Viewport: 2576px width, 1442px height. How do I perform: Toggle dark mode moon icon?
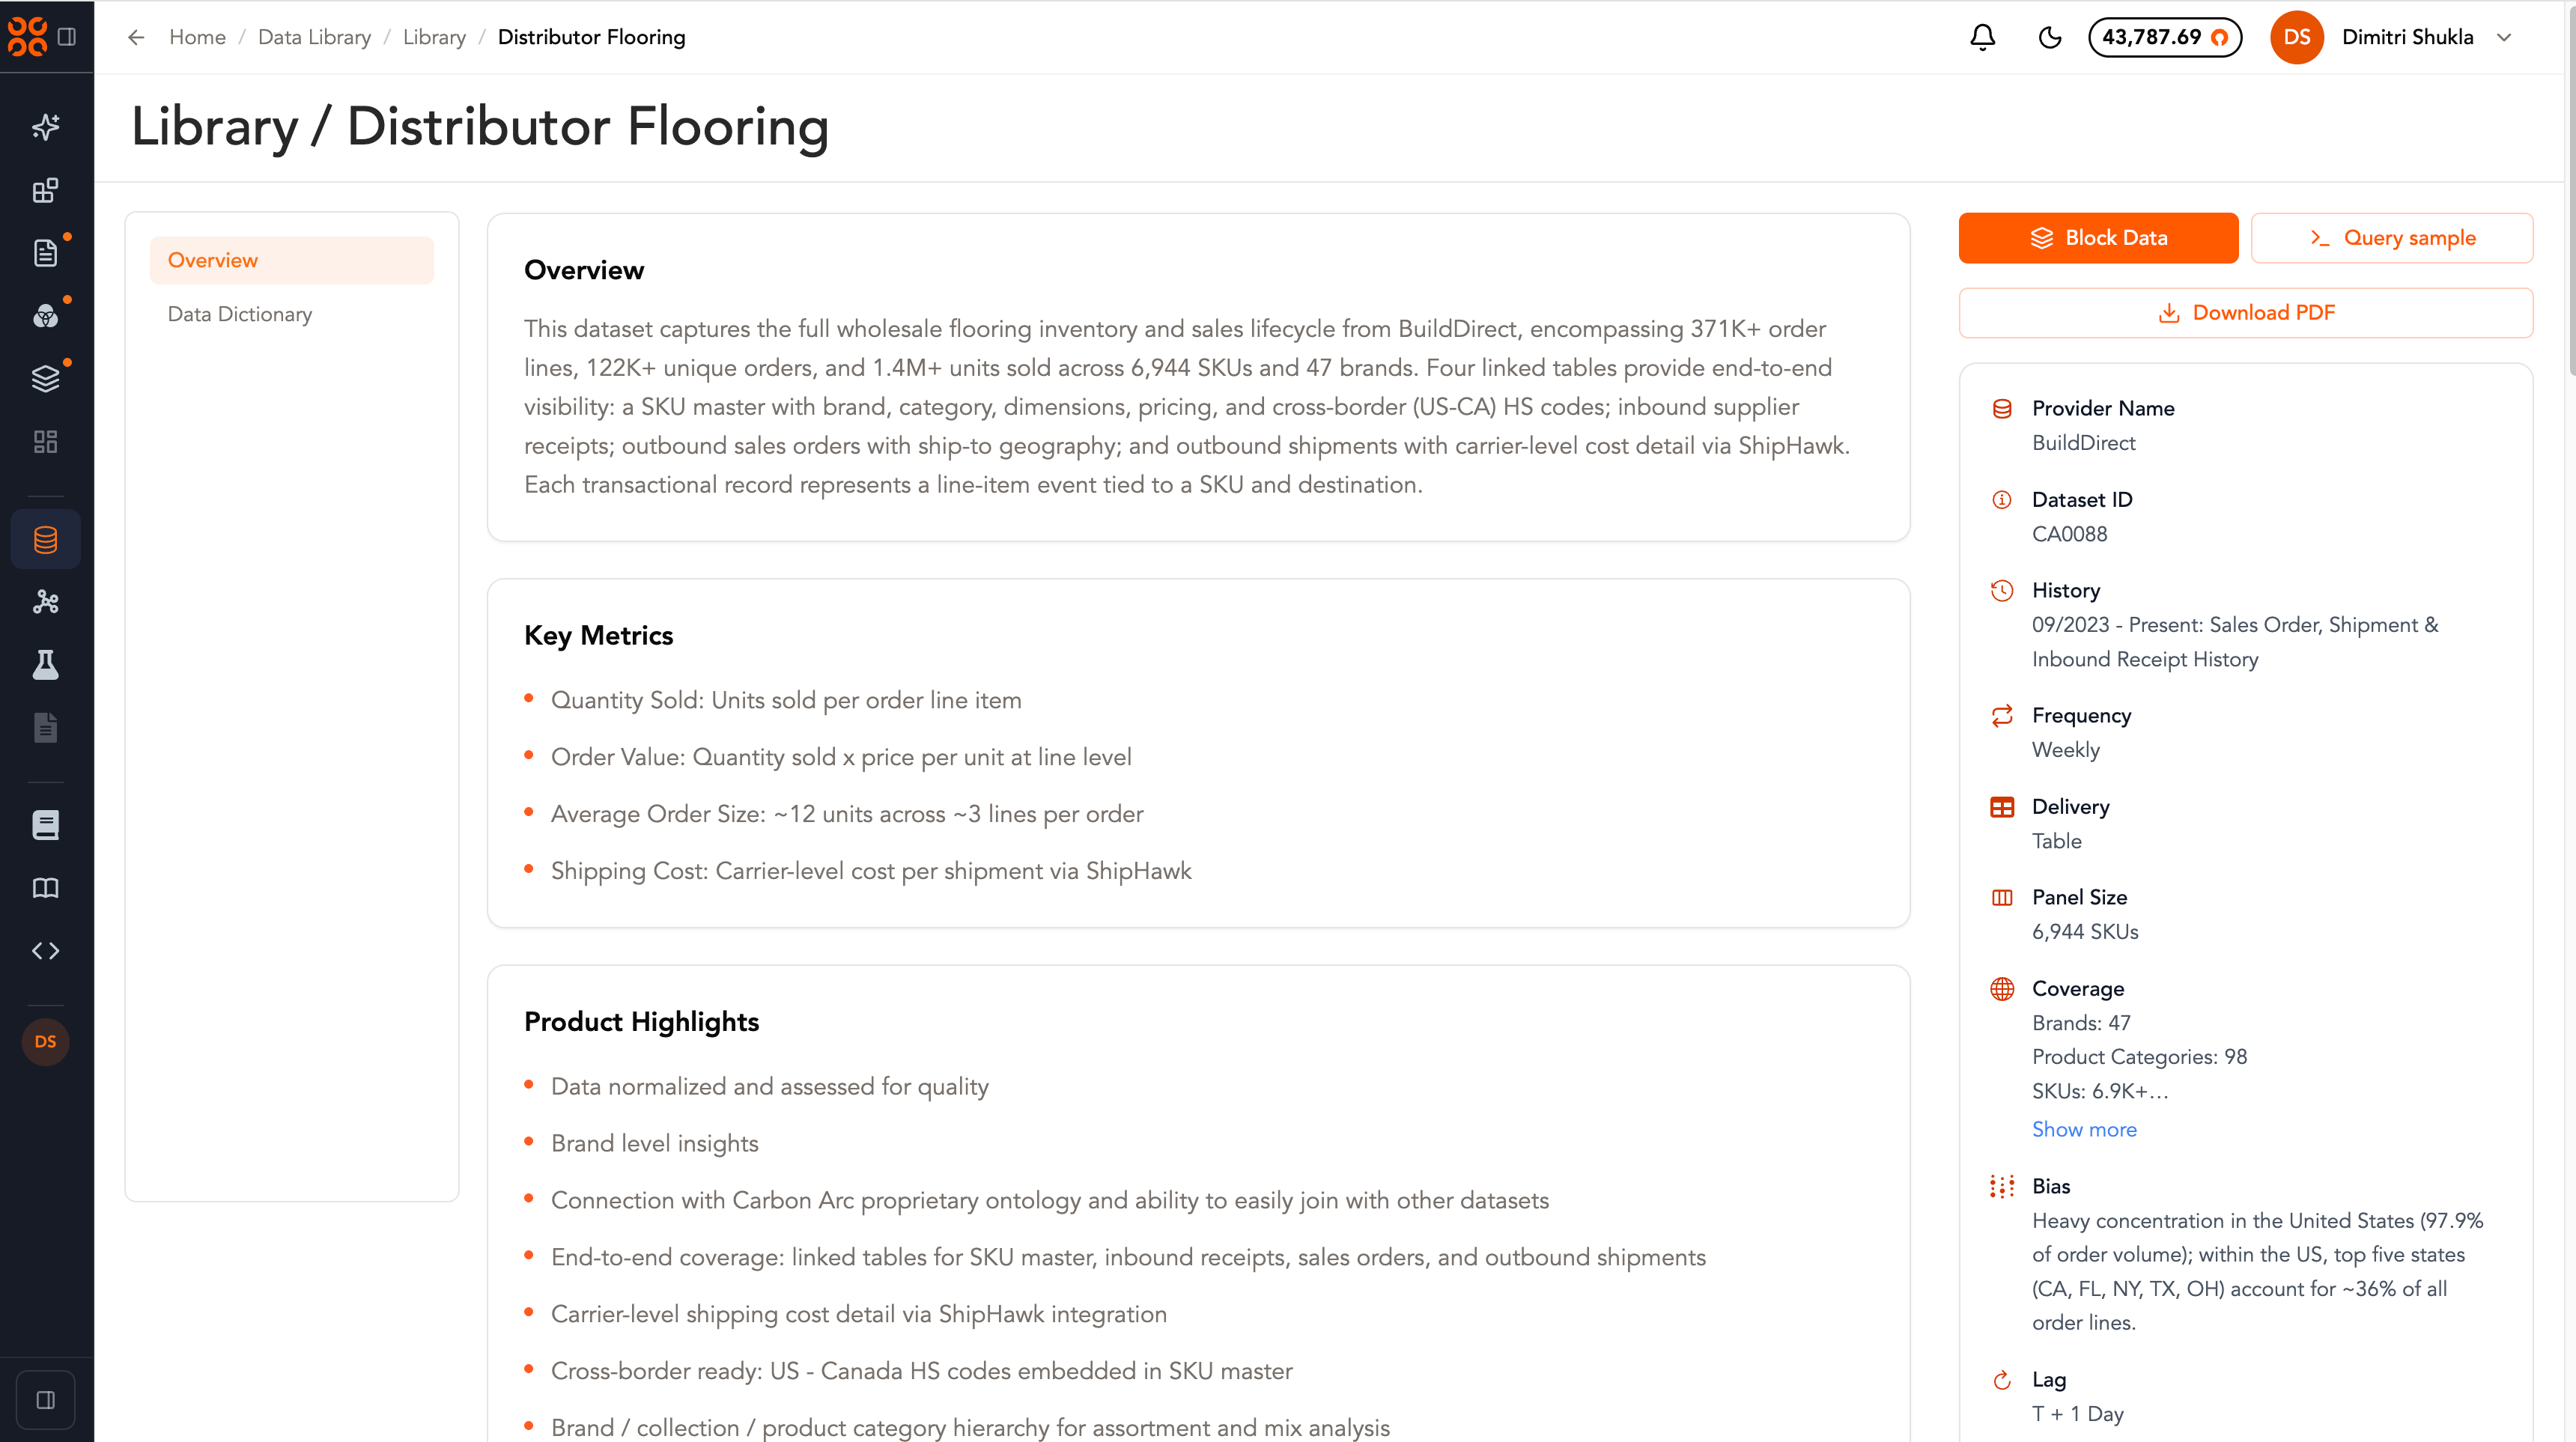click(x=2049, y=37)
